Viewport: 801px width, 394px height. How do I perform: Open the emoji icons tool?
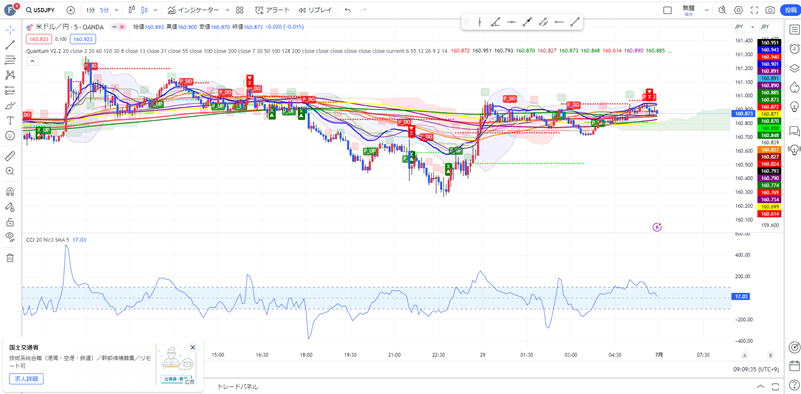point(10,135)
